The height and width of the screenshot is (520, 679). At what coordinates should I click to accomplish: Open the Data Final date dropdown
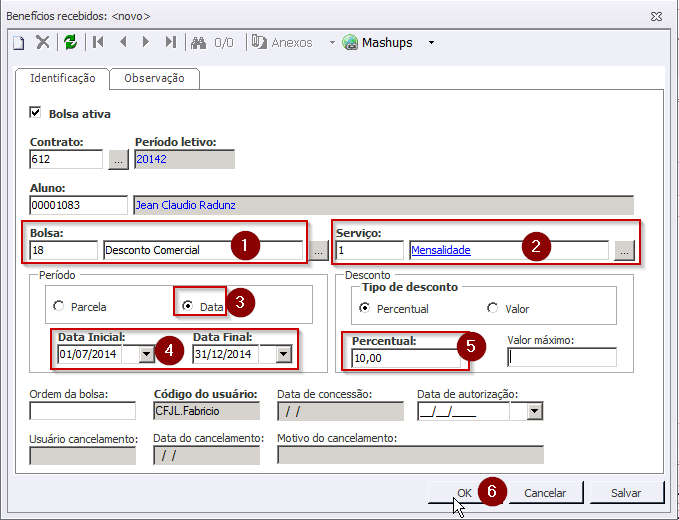[283, 354]
